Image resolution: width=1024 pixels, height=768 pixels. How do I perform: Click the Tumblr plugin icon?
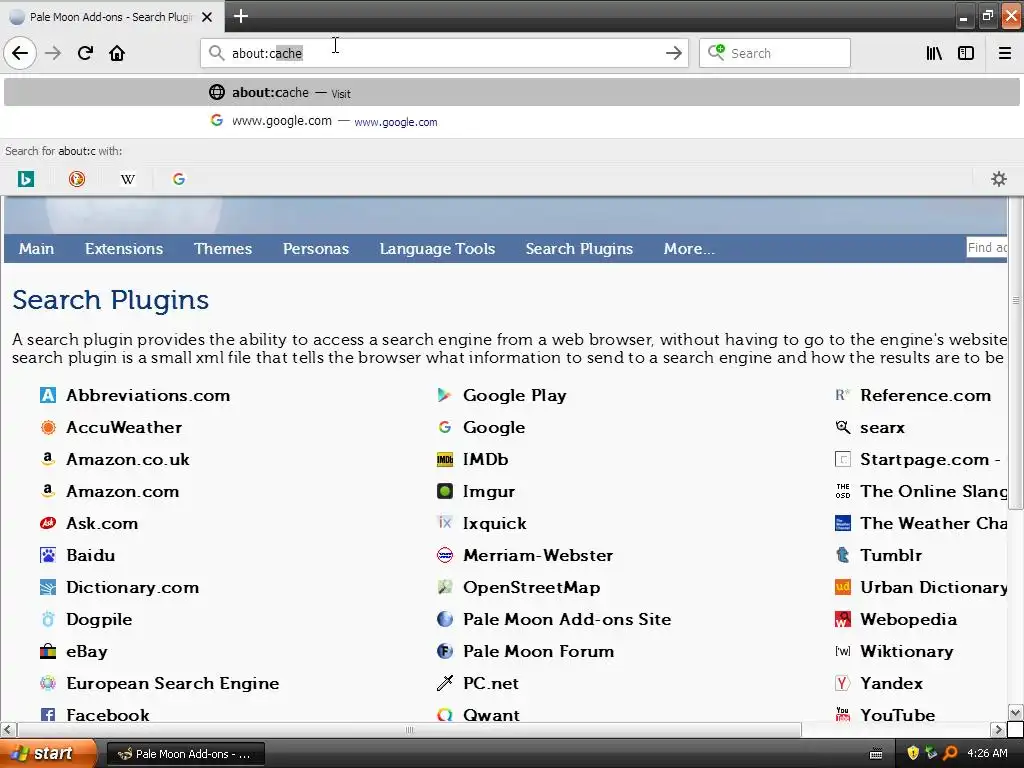(x=842, y=555)
